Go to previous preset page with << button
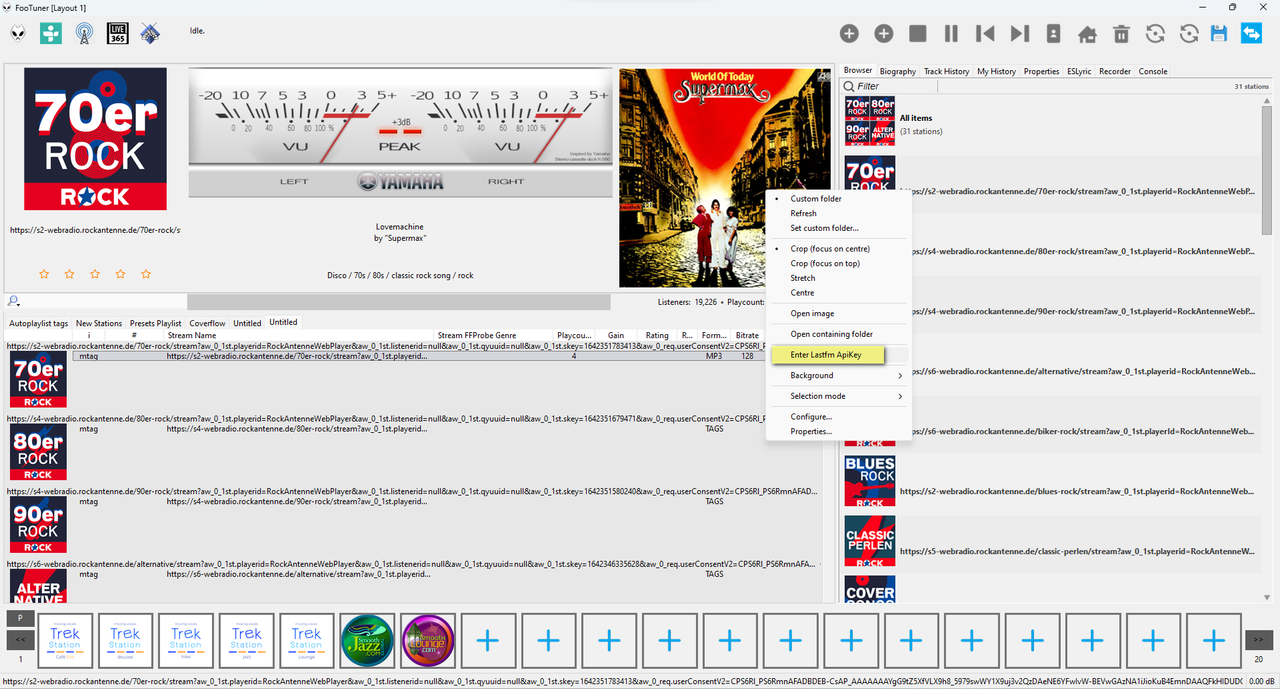1280x689 pixels. (20, 640)
